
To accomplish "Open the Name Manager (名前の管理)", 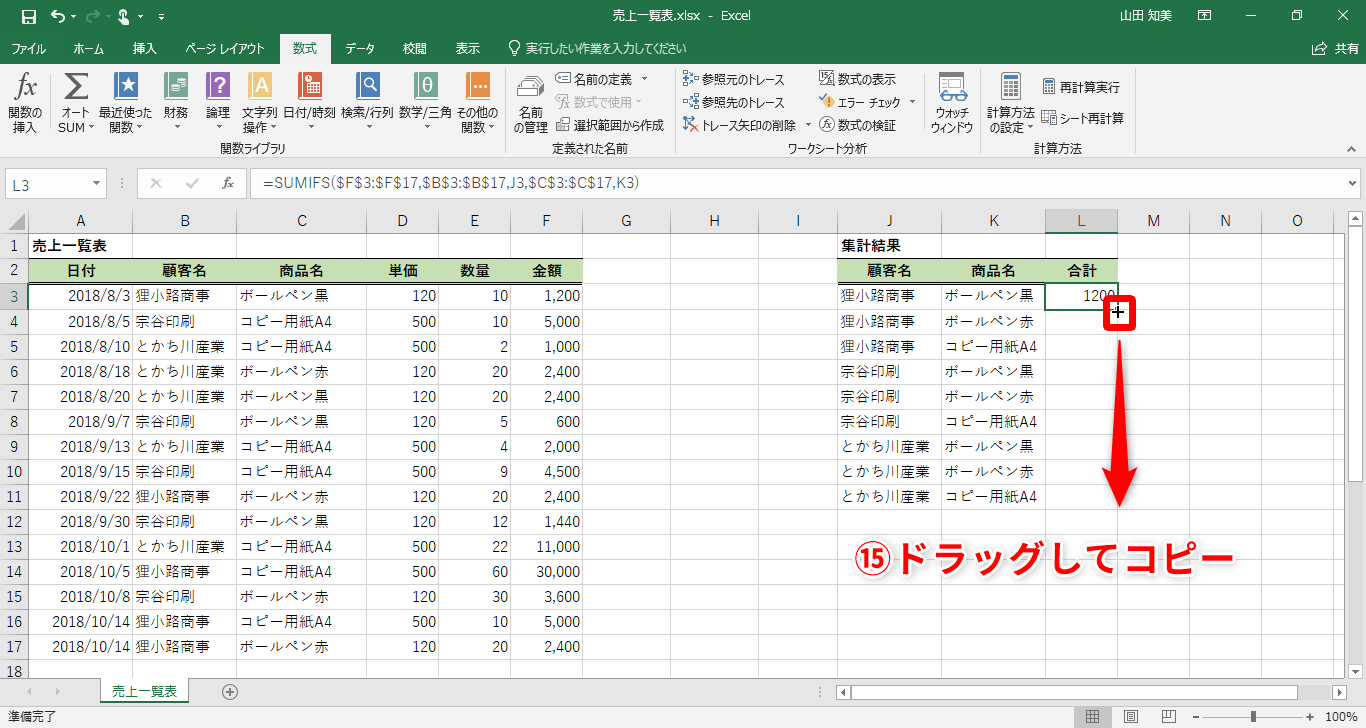I will tap(530, 103).
